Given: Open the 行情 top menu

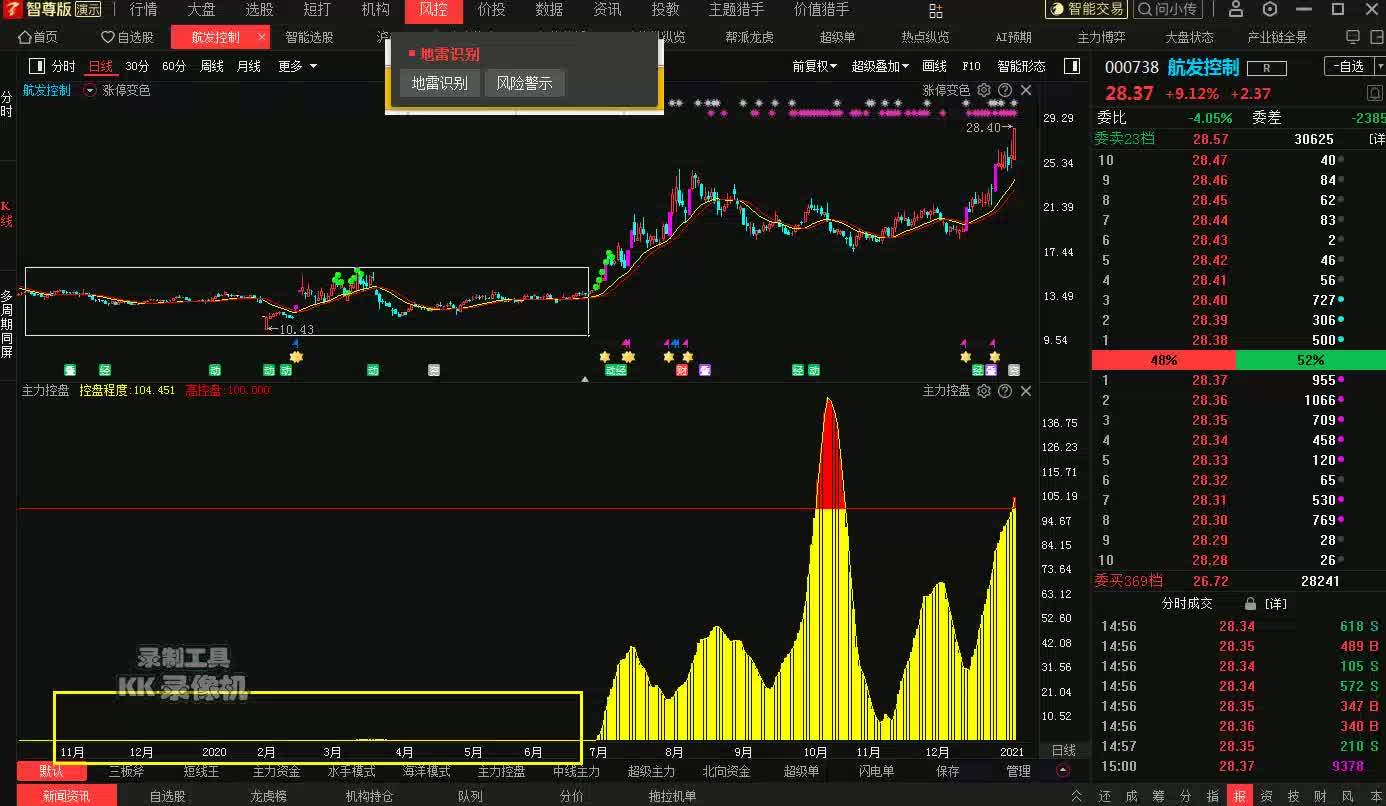Looking at the screenshot, I should [144, 10].
